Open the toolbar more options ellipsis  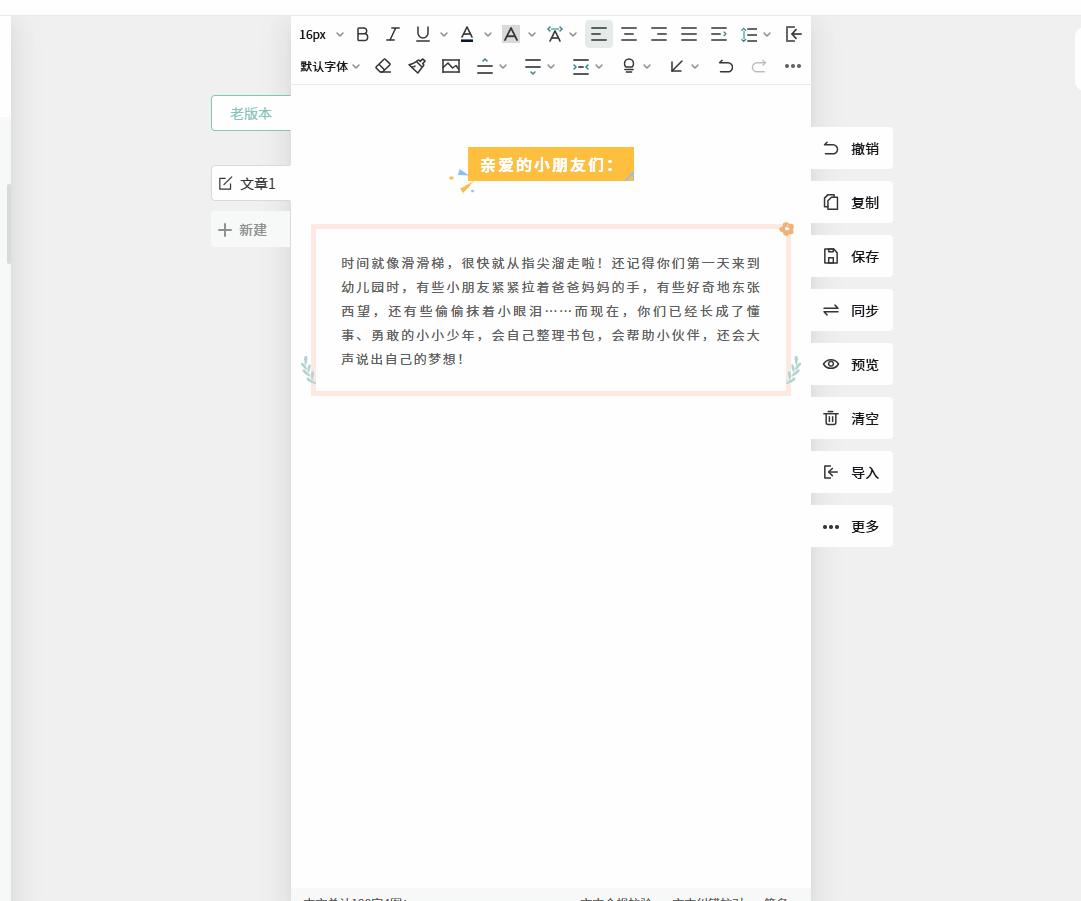pos(793,66)
